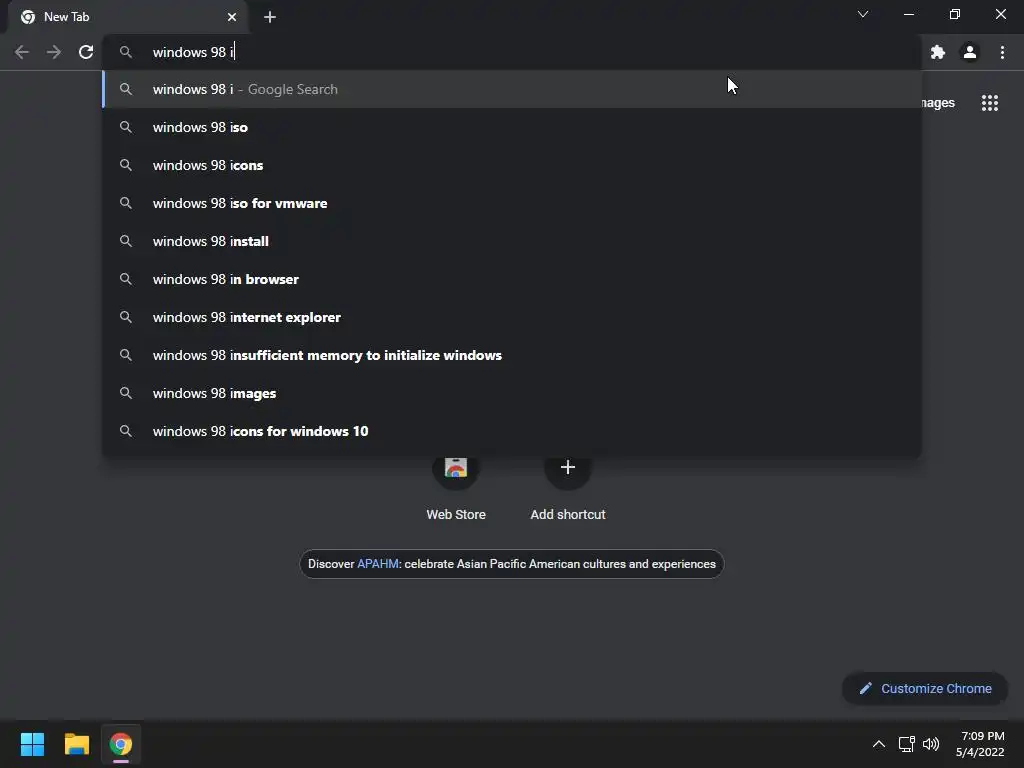Open the Web Store shortcut
1024x768 pixels.
[456, 487]
